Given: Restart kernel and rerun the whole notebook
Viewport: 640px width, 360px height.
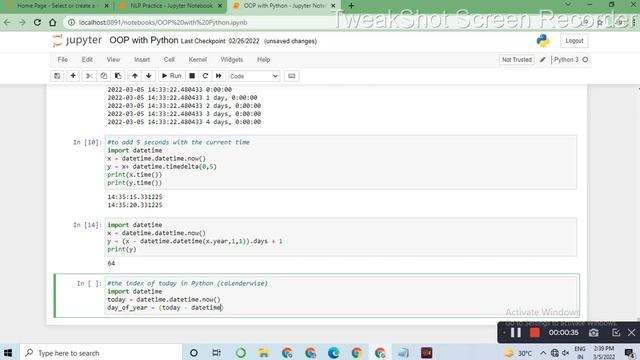Looking at the screenshot, I should (x=219, y=76).
